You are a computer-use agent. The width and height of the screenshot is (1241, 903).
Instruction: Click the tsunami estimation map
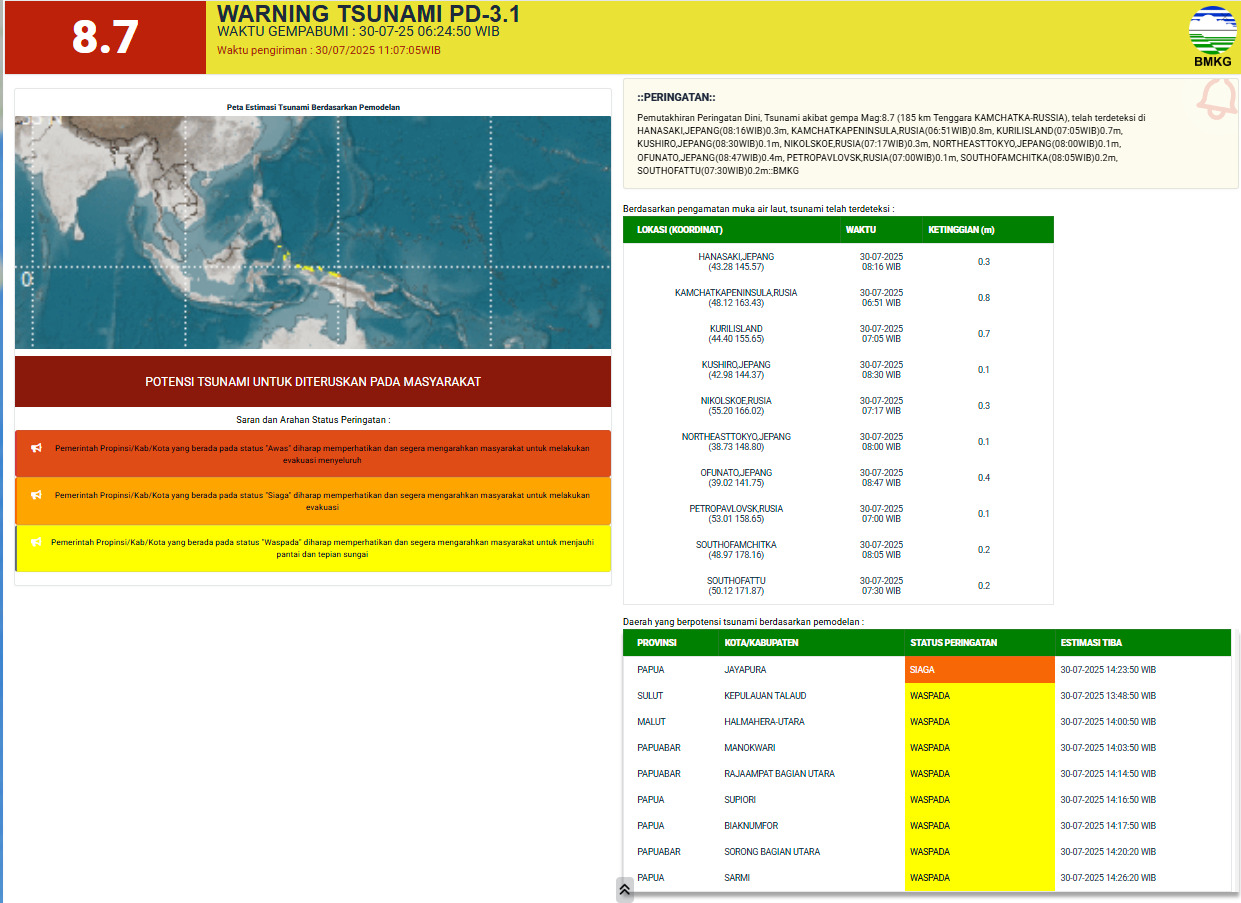pos(312,232)
